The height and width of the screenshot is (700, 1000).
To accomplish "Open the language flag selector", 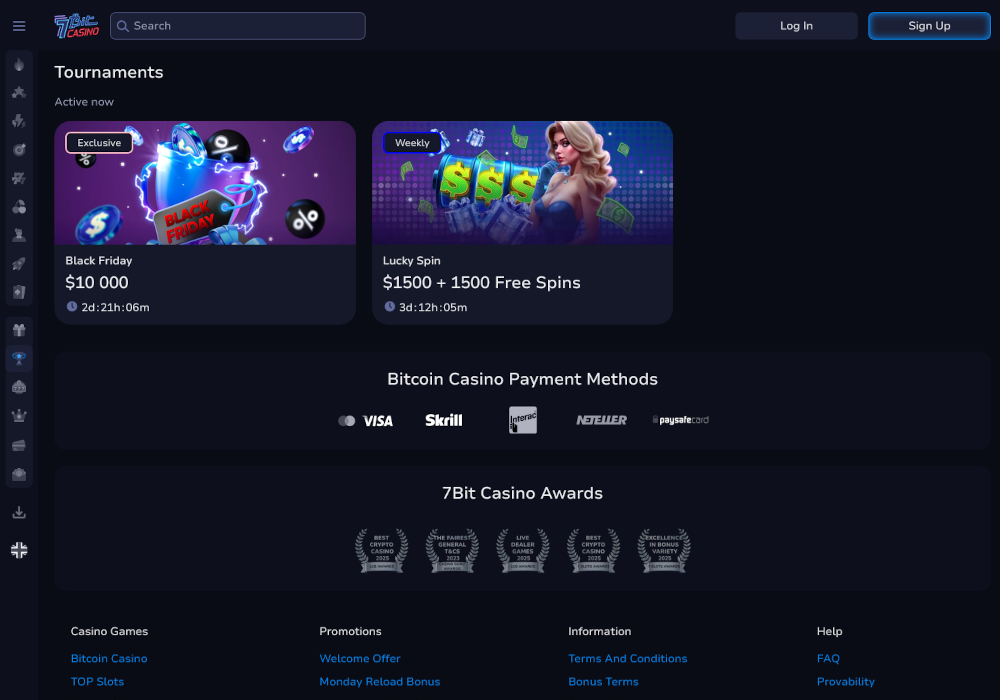I will [19, 550].
